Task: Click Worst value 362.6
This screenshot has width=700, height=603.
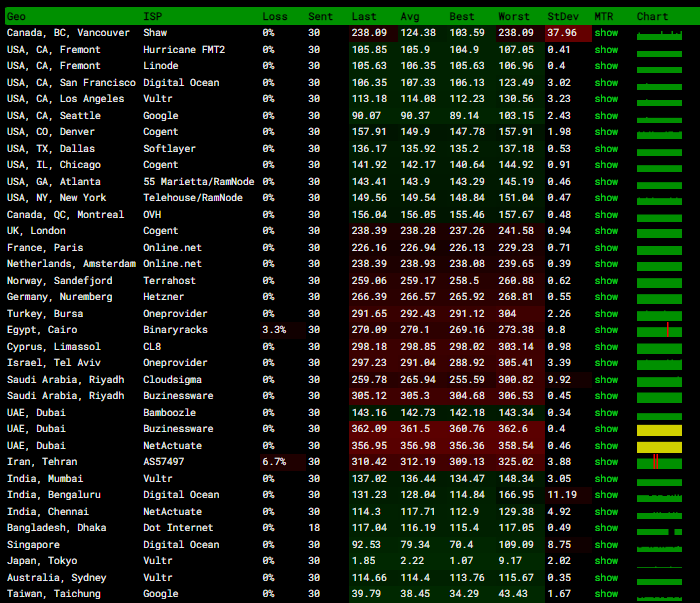Action: pos(513,429)
